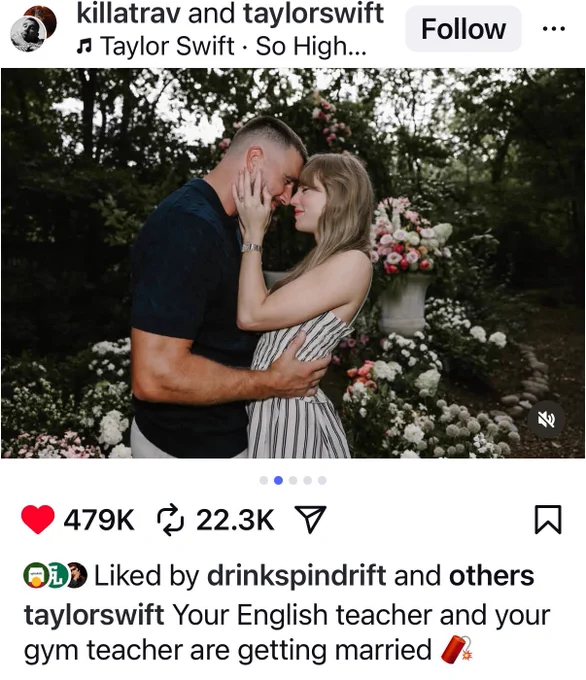
Task: Go to the first carousel dot
Action: [264, 480]
